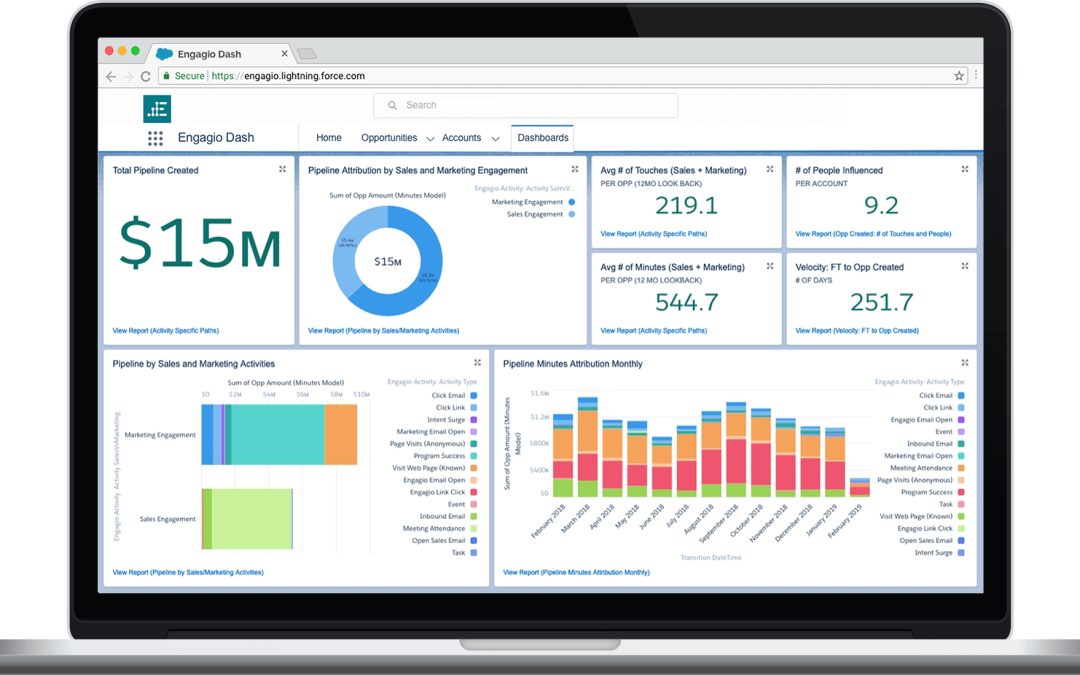Expand the Velocity FT to Opp widget

pyautogui.click(x=965, y=266)
